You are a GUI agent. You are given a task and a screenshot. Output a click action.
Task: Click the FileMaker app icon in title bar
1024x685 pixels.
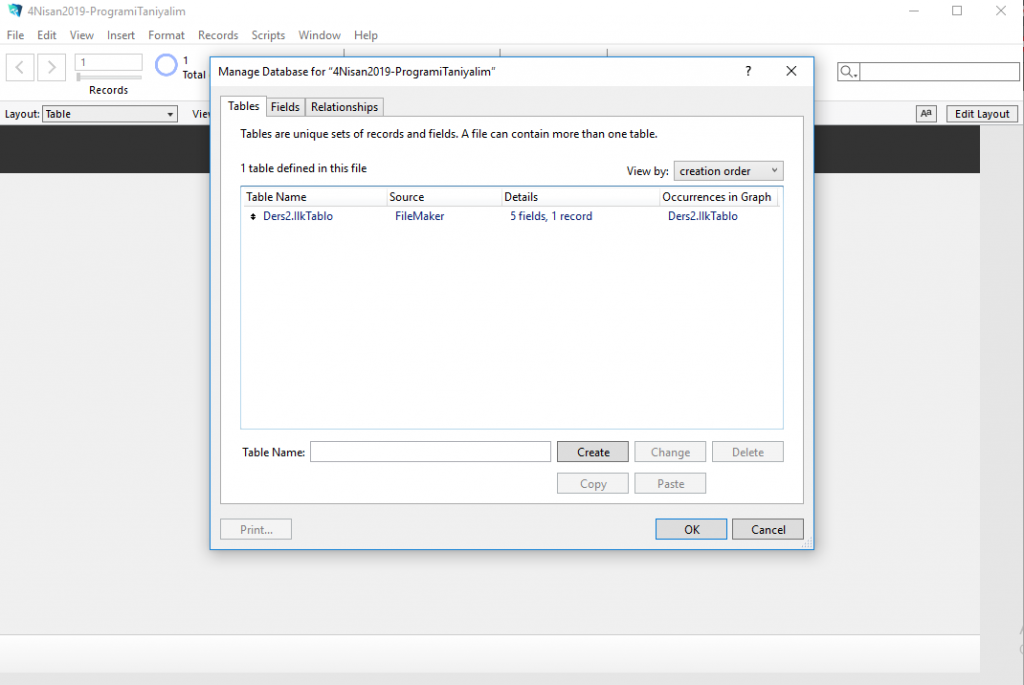tap(14, 11)
